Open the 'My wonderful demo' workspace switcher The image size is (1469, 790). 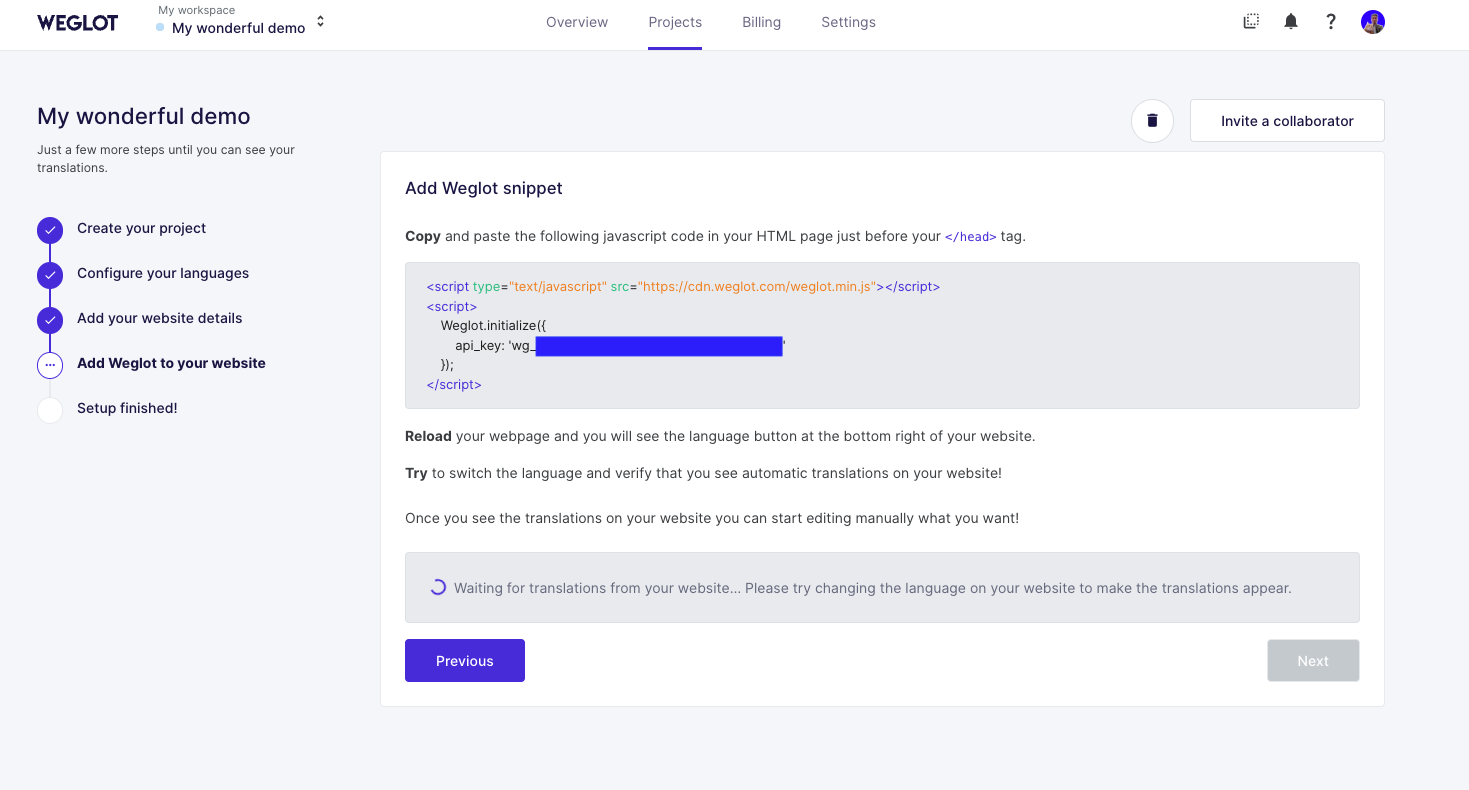(240, 27)
